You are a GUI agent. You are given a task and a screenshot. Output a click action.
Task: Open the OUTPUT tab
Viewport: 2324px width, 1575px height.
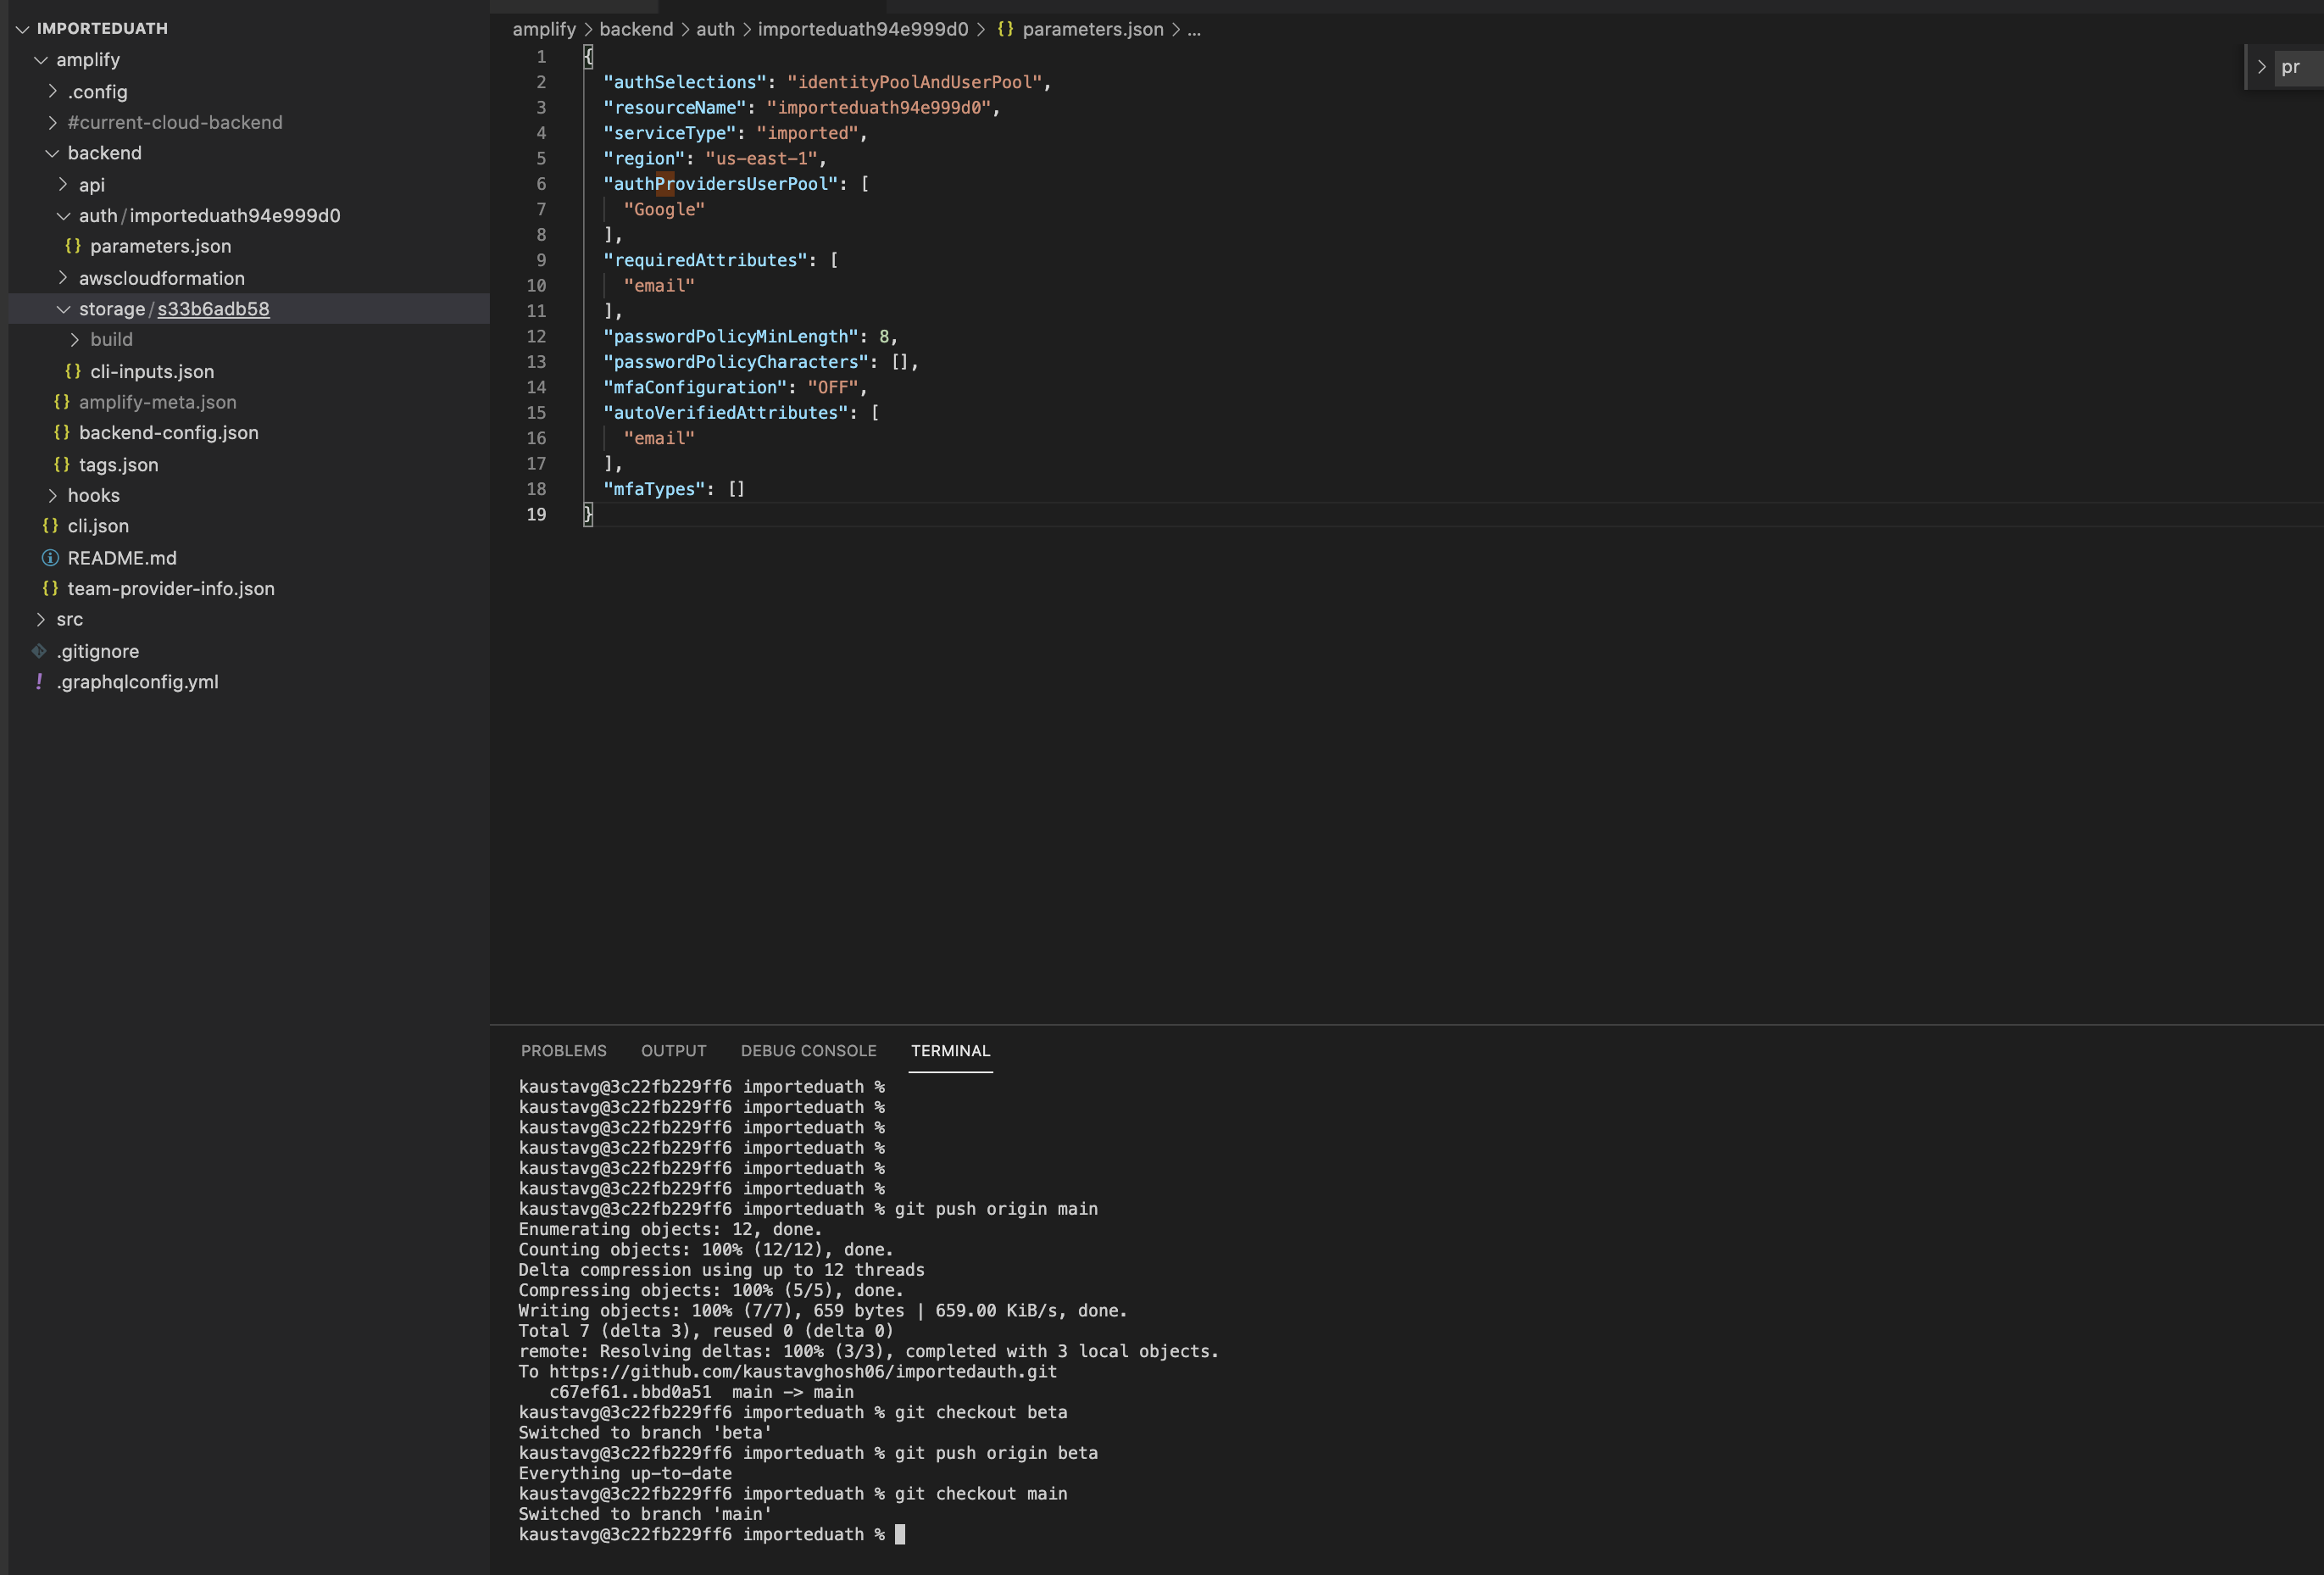[673, 1051]
